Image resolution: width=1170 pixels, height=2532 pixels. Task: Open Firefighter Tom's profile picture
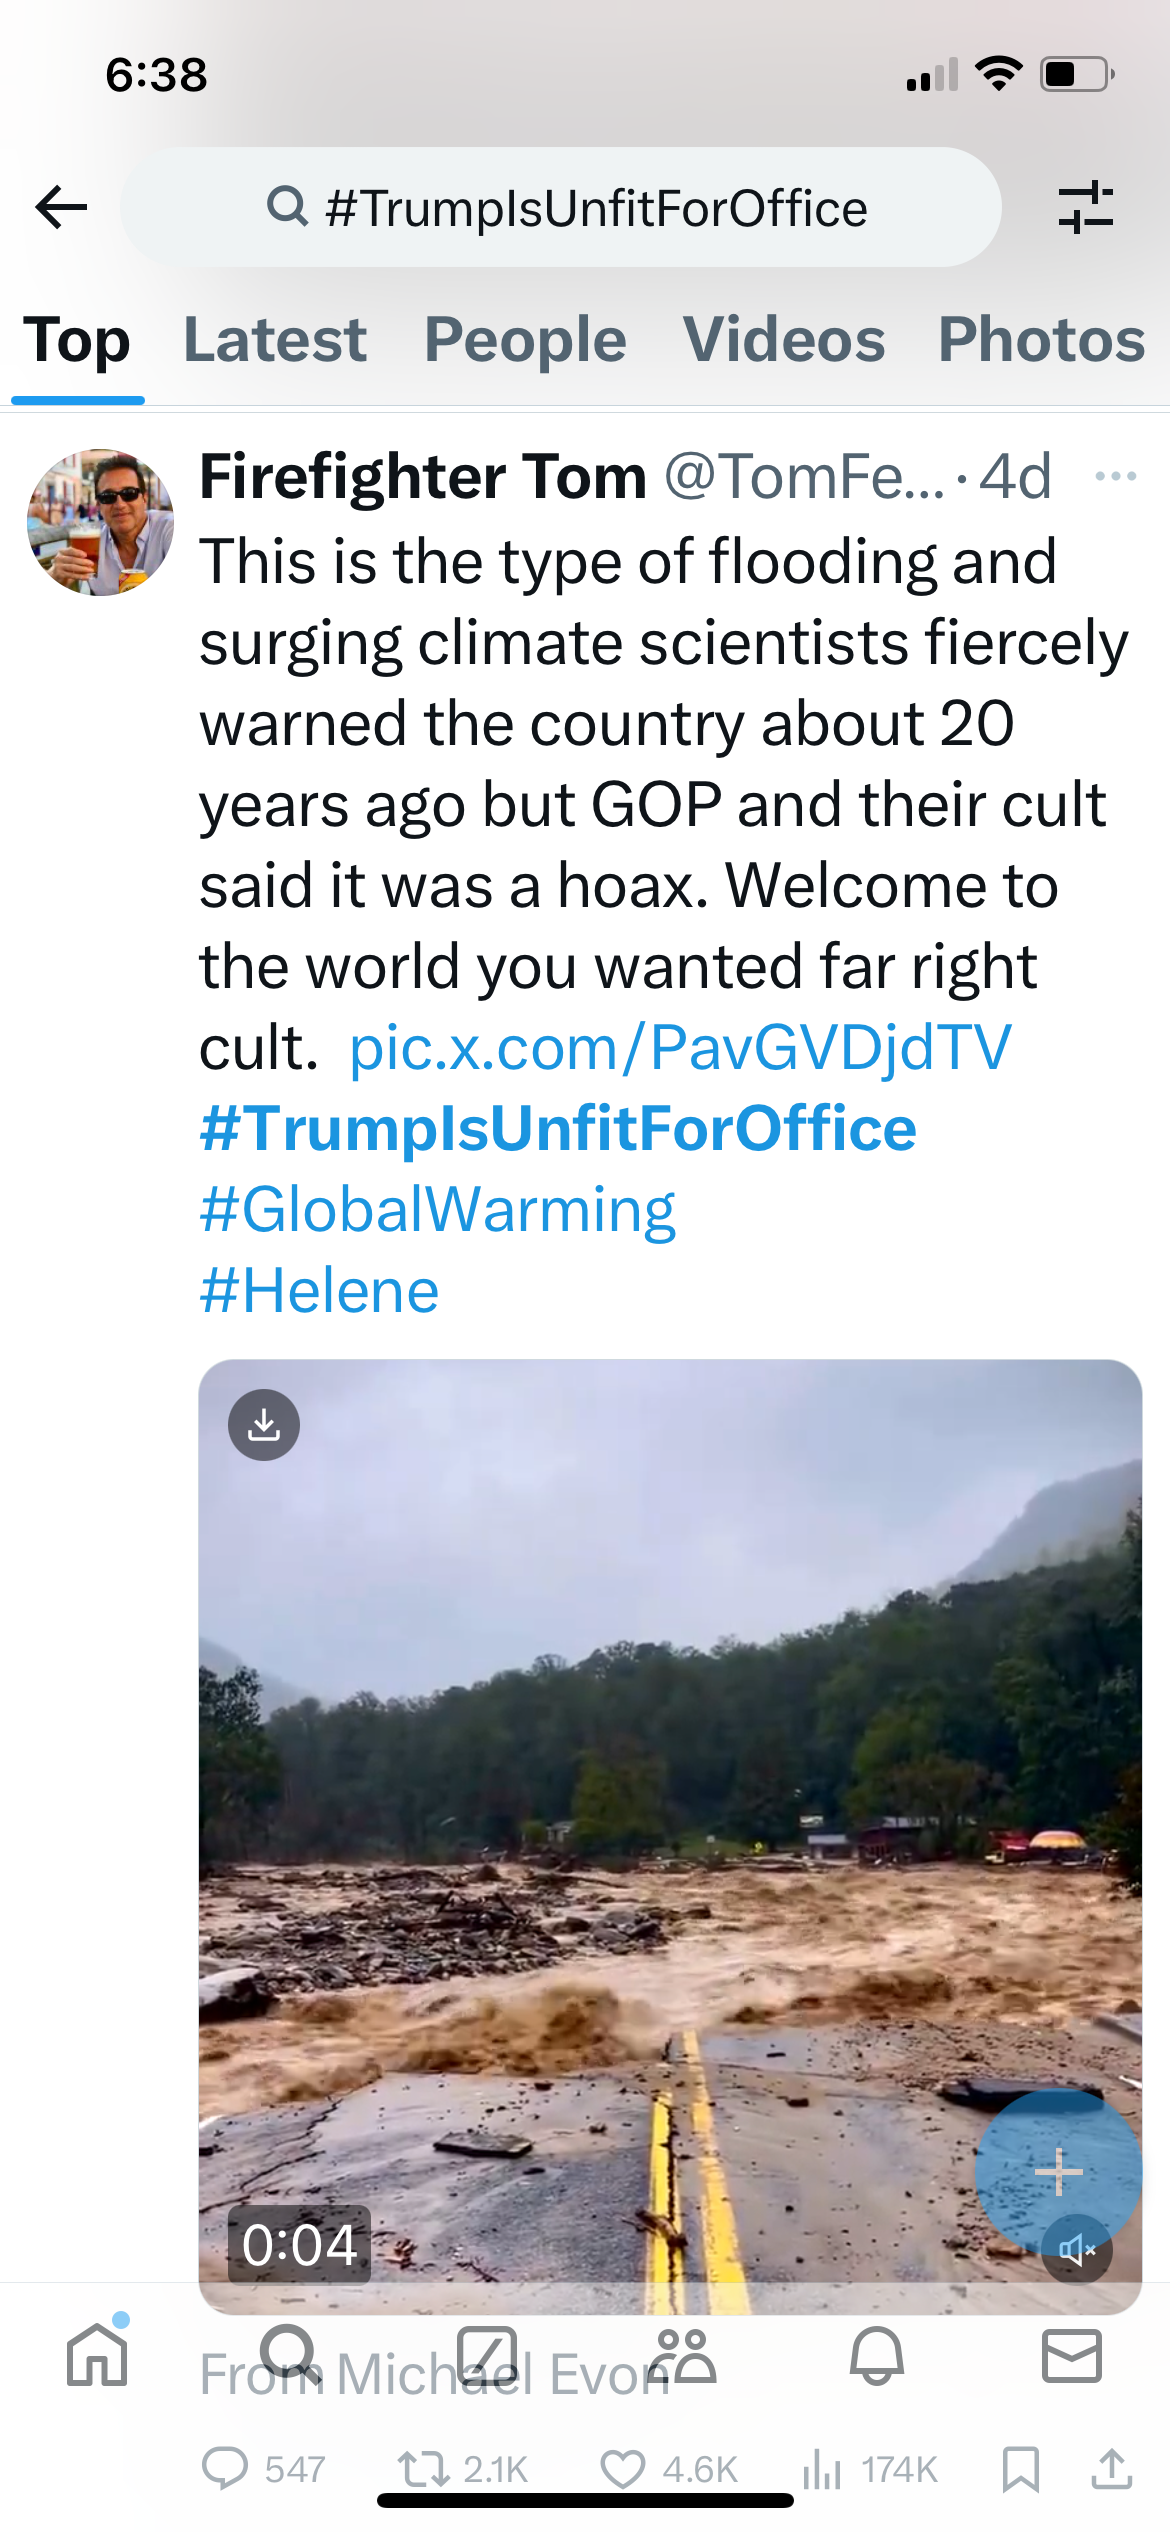100,522
